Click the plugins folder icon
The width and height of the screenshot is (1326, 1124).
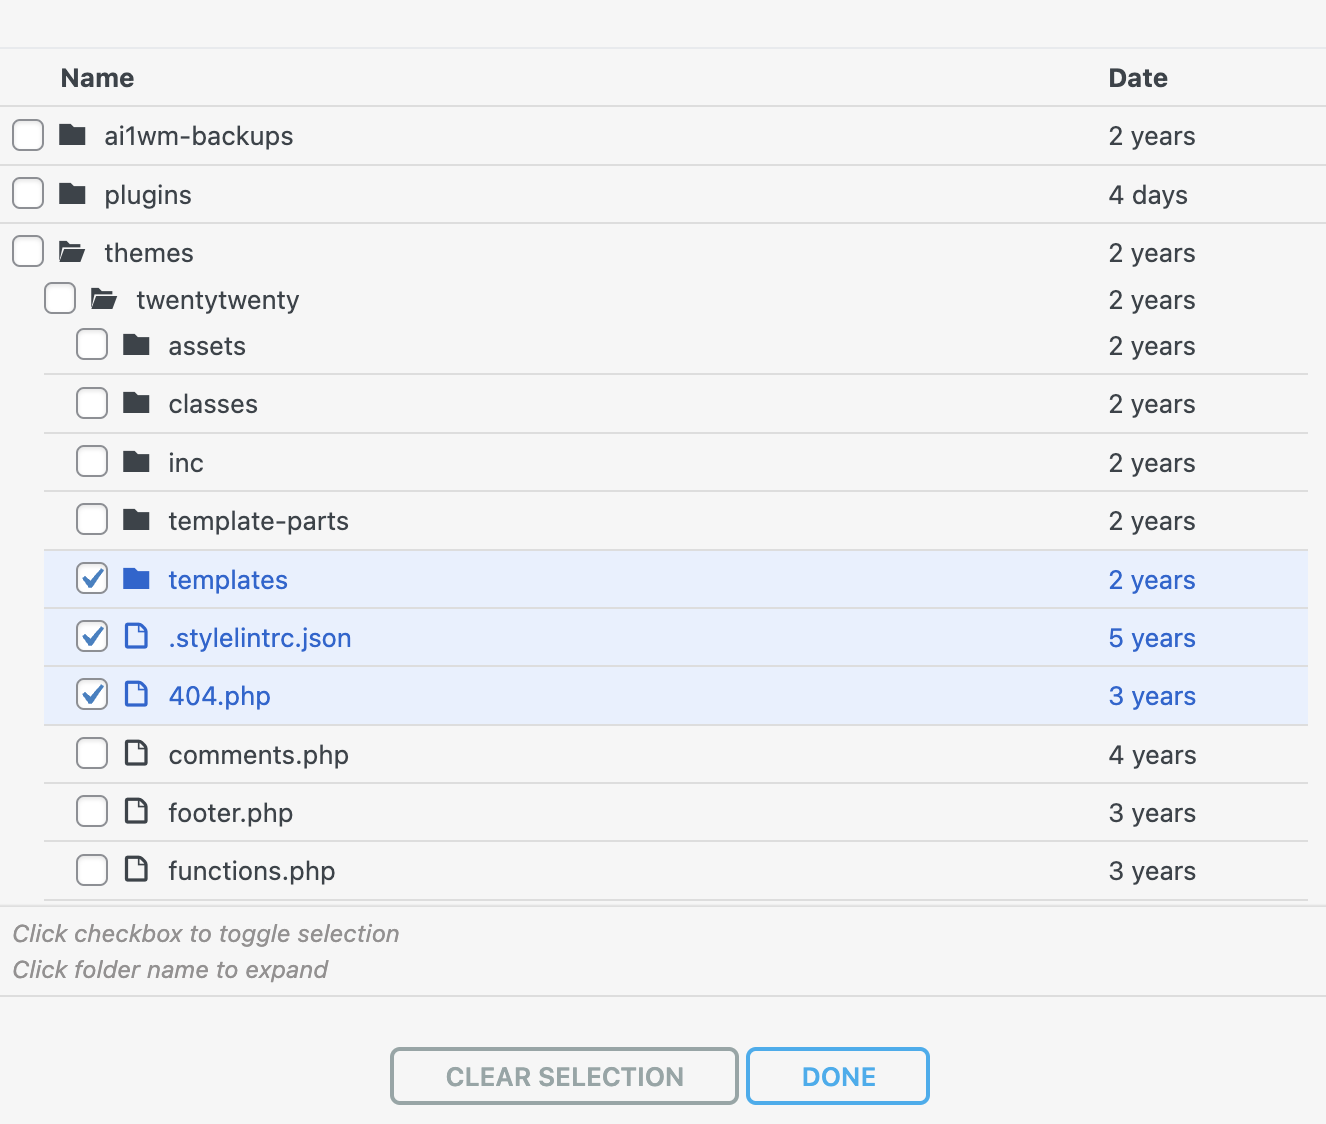(72, 194)
